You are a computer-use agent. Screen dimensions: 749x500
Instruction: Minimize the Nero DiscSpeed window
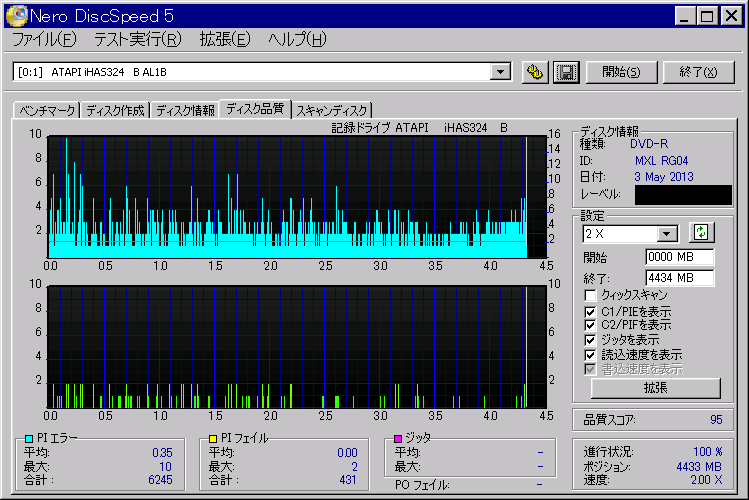tap(685, 16)
